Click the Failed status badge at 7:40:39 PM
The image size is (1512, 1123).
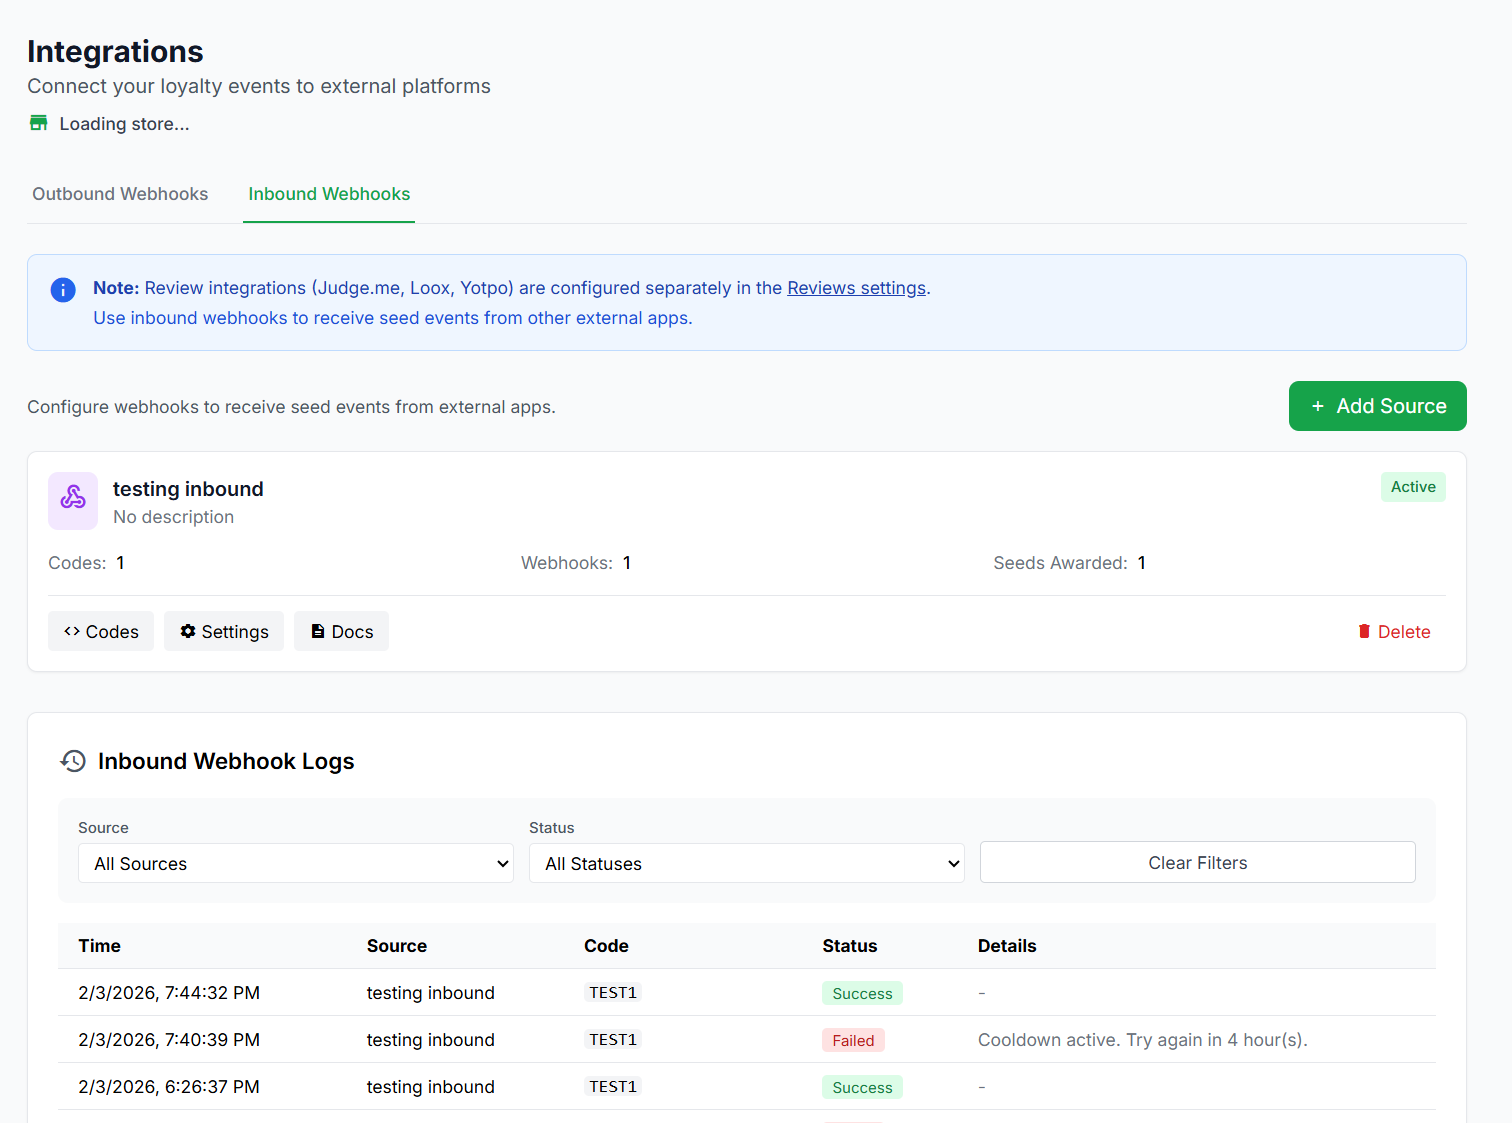click(x=853, y=1040)
